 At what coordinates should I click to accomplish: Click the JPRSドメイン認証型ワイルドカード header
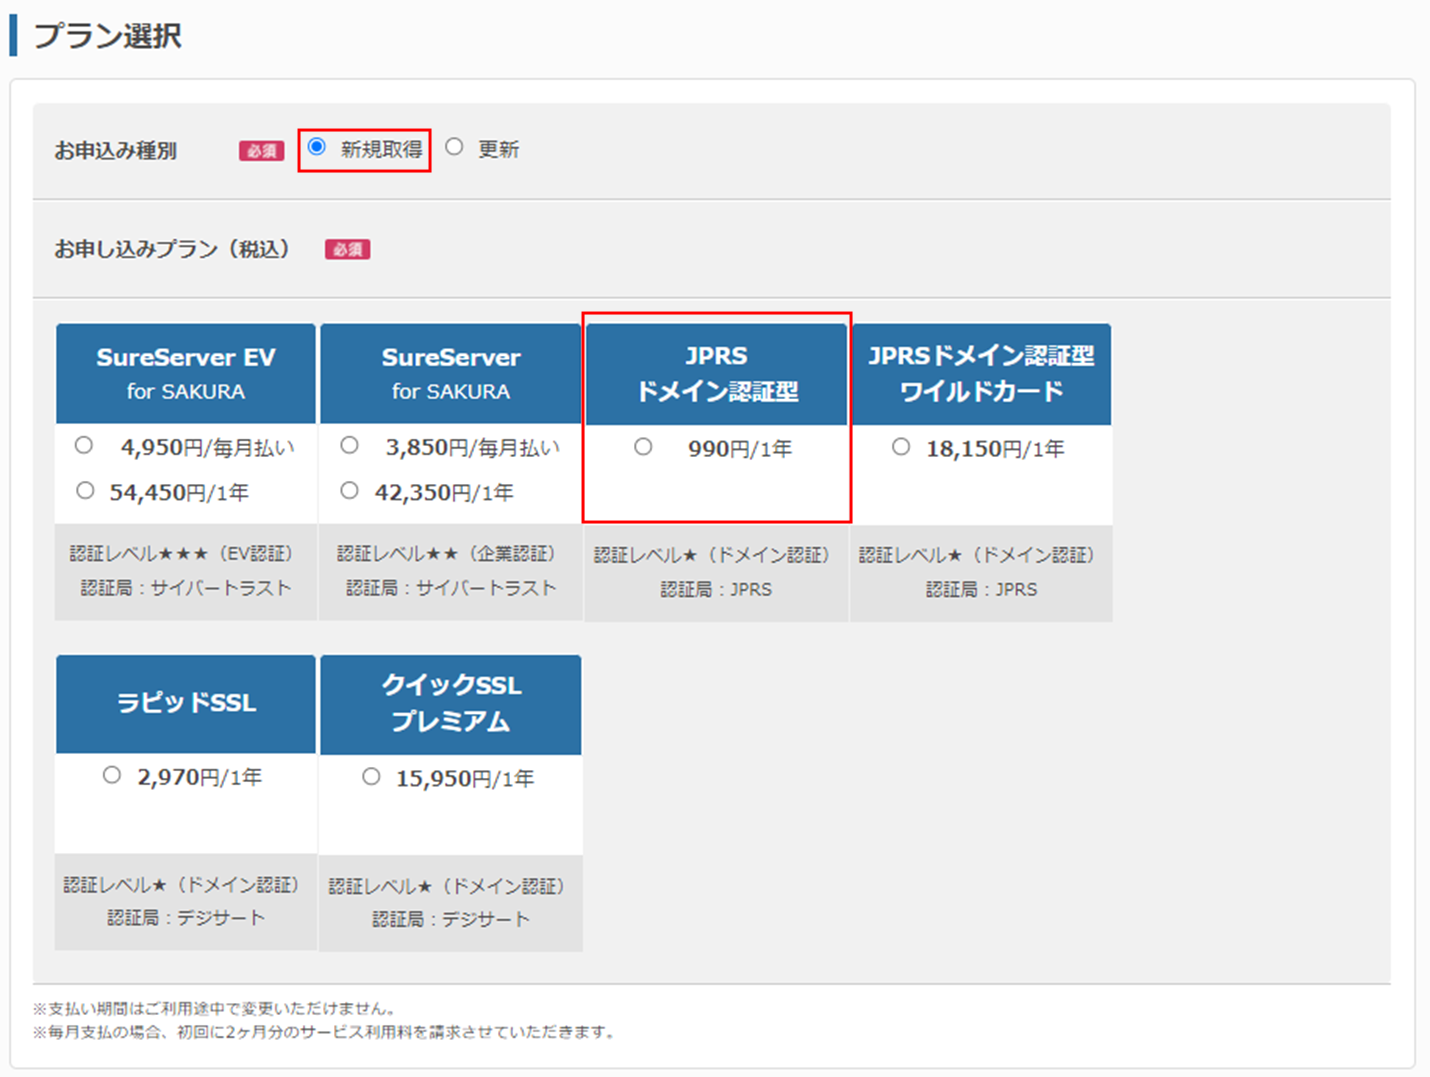point(980,373)
